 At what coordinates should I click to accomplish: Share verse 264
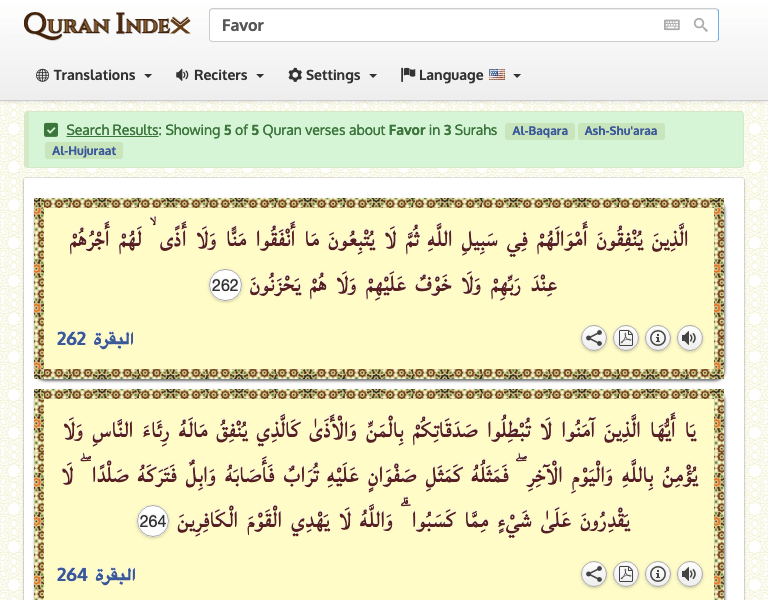tap(594, 574)
